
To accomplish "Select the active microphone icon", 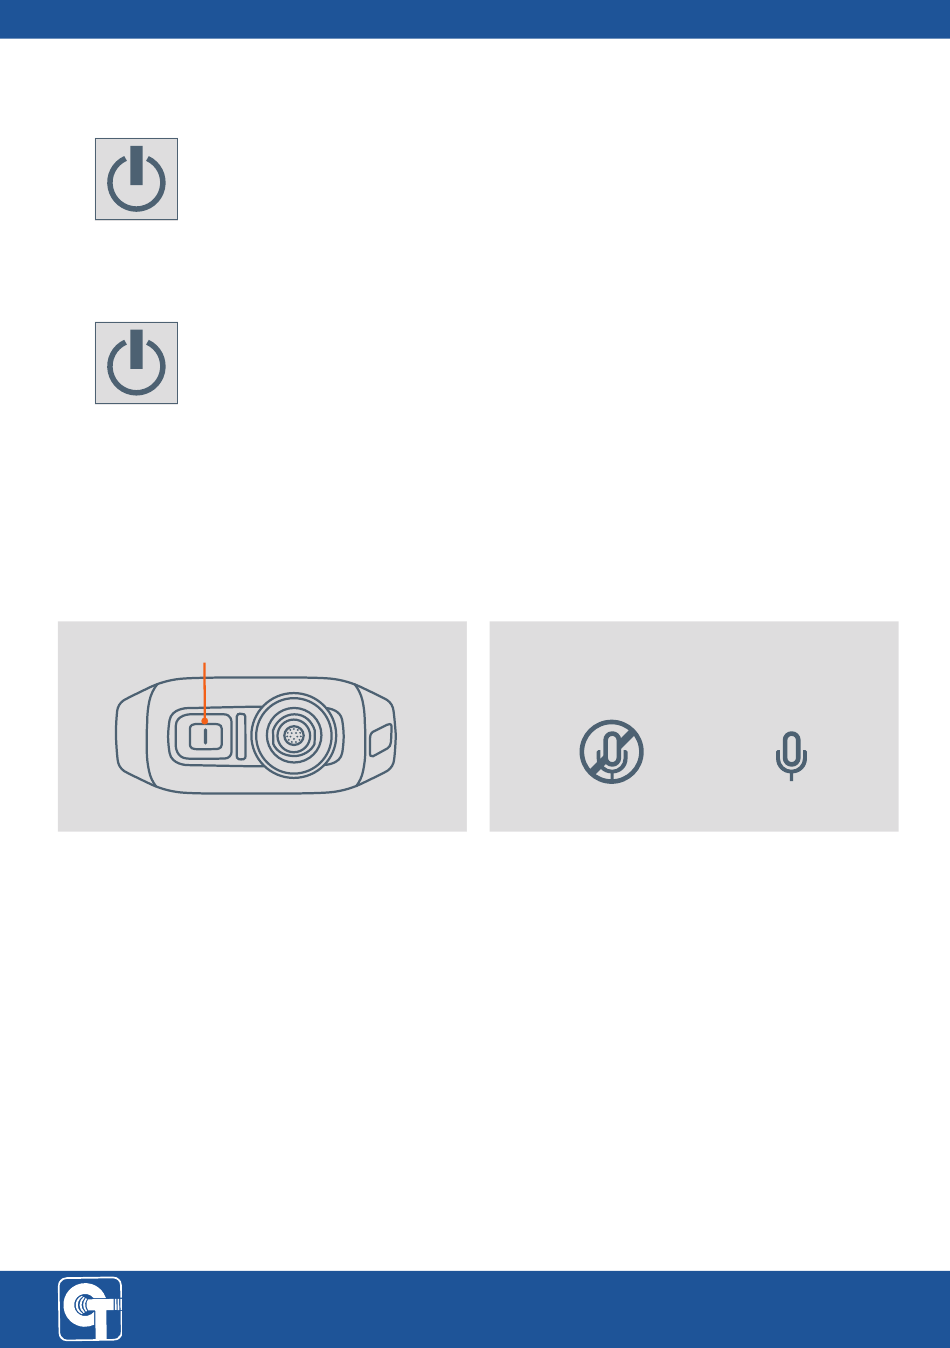I will [x=791, y=756].
